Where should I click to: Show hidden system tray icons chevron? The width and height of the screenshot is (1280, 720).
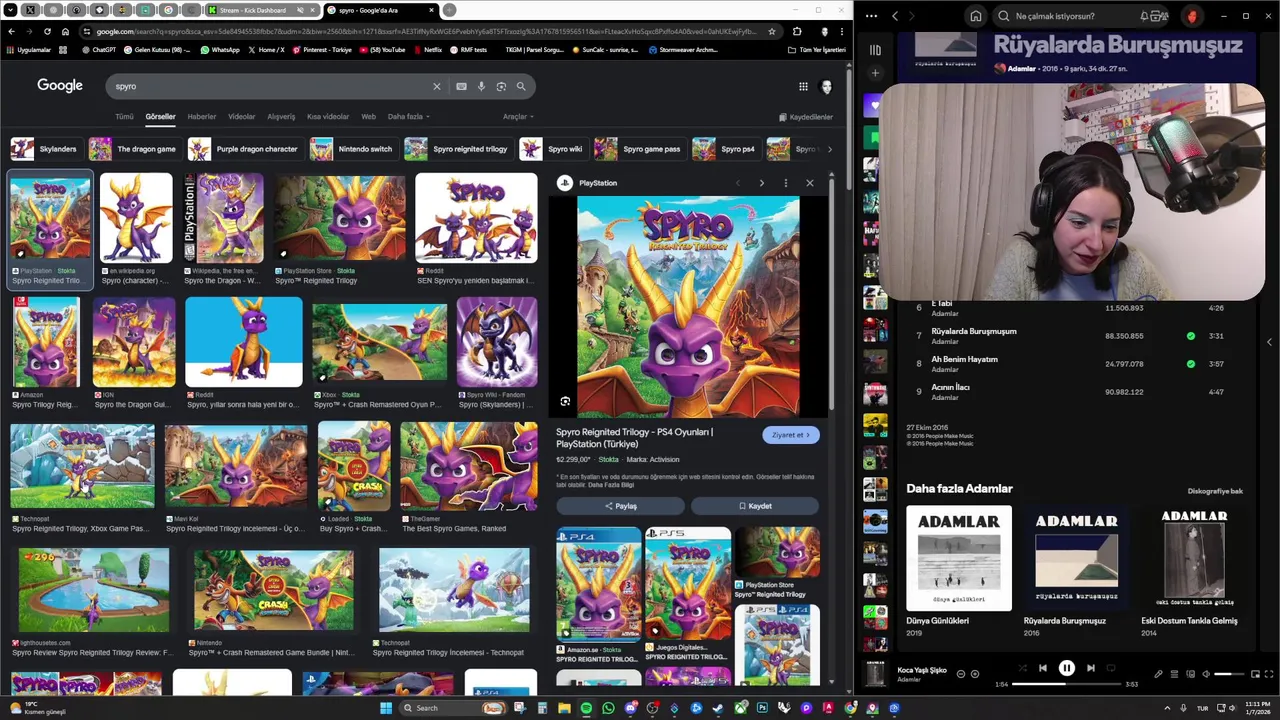coord(1166,708)
